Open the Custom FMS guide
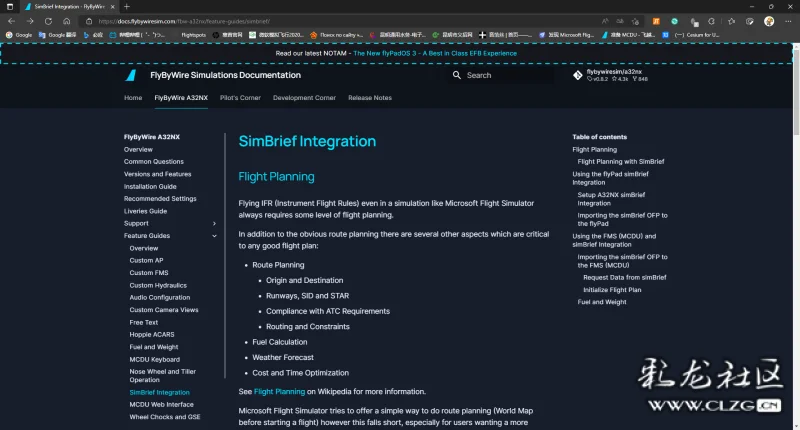The height and width of the screenshot is (430, 800). click(x=149, y=273)
